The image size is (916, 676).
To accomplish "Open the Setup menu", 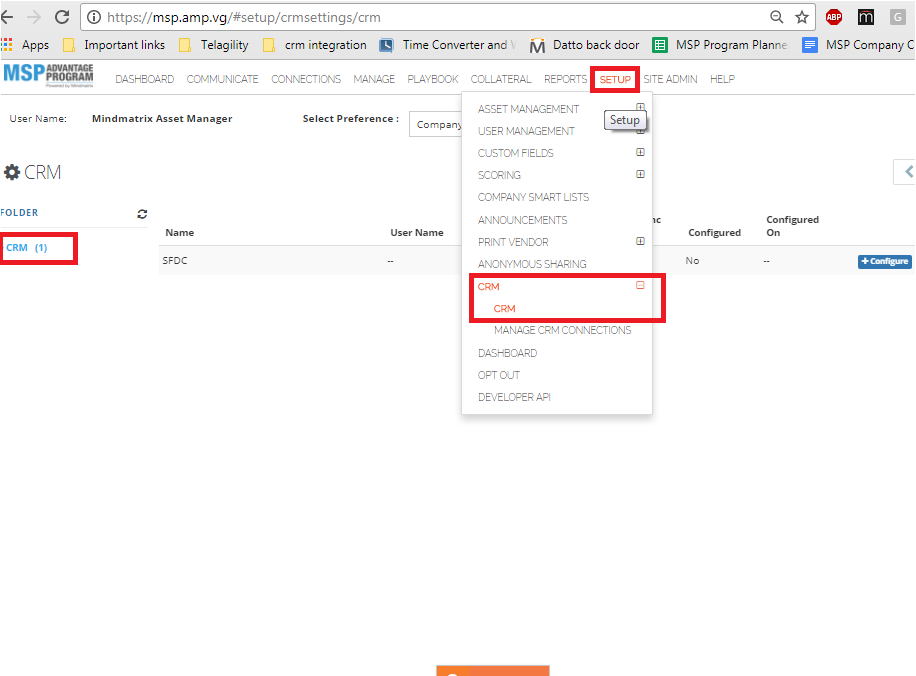I will coord(615,79).
